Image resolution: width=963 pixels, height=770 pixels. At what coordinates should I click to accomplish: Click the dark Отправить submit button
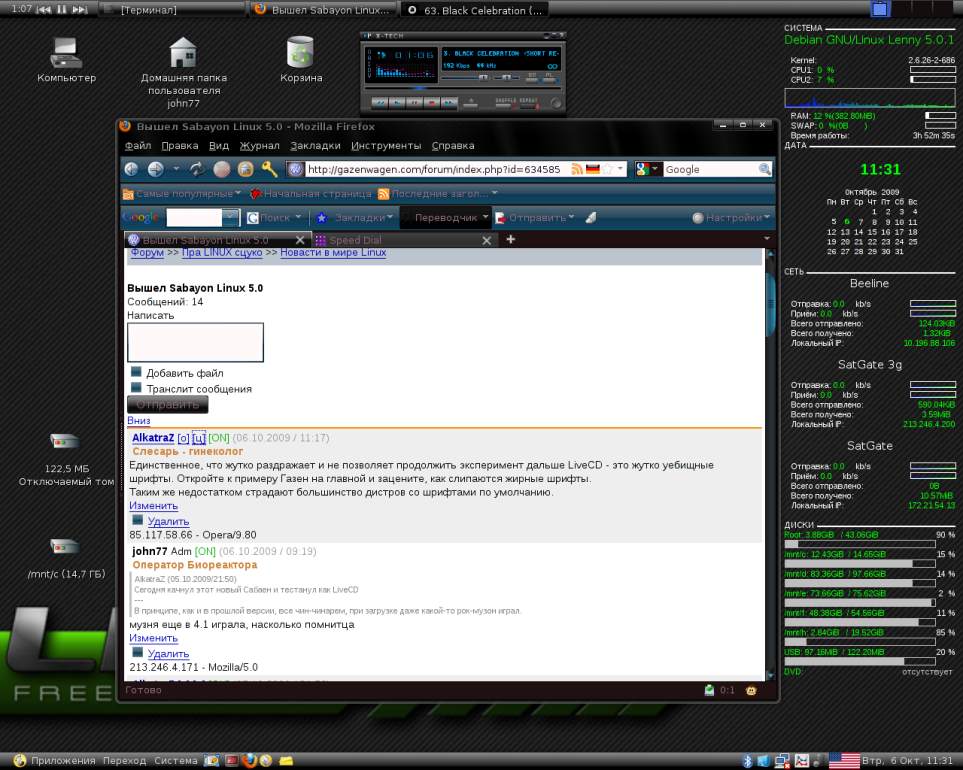tap(168, 405)
